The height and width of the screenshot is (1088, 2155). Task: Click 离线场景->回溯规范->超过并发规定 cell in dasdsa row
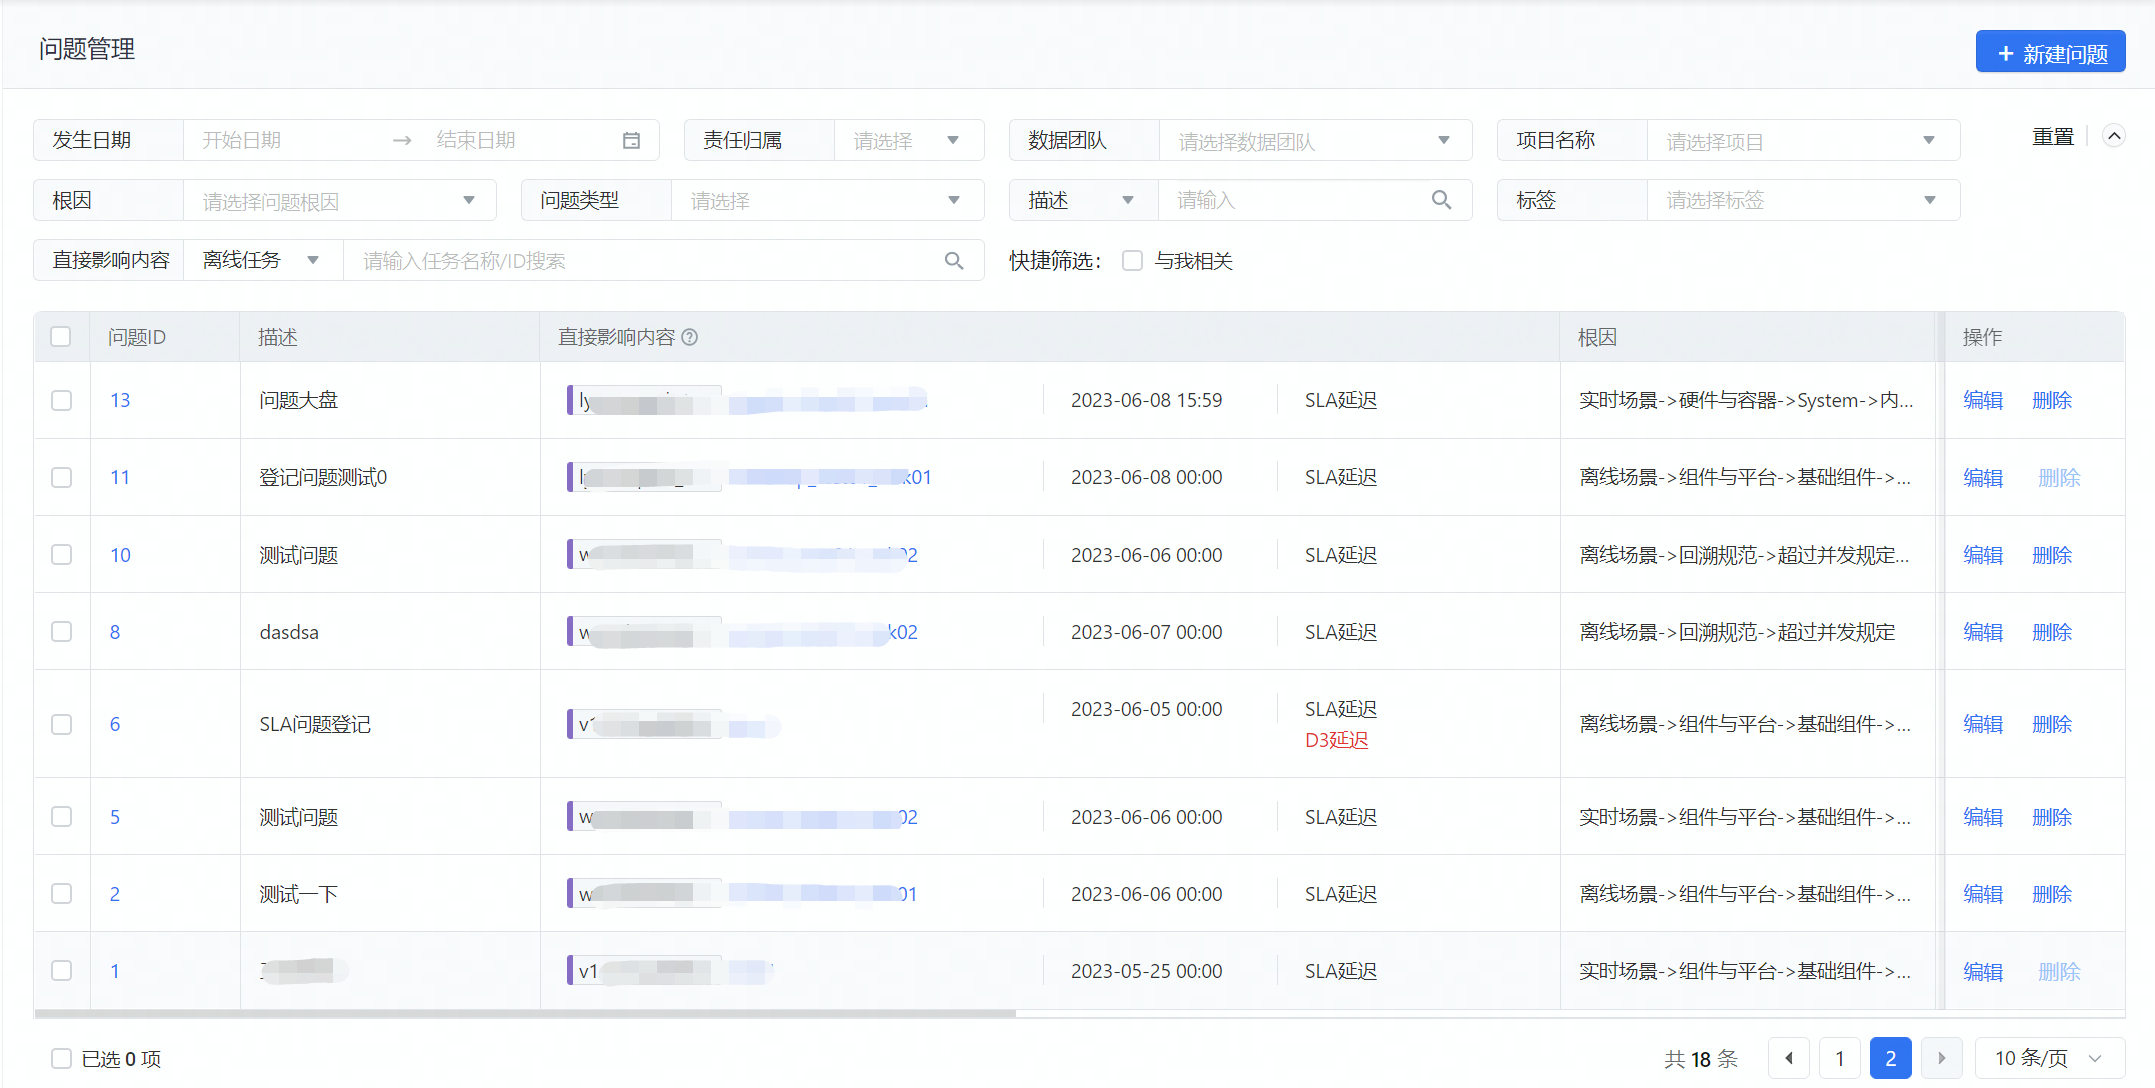coord(1737,632)
